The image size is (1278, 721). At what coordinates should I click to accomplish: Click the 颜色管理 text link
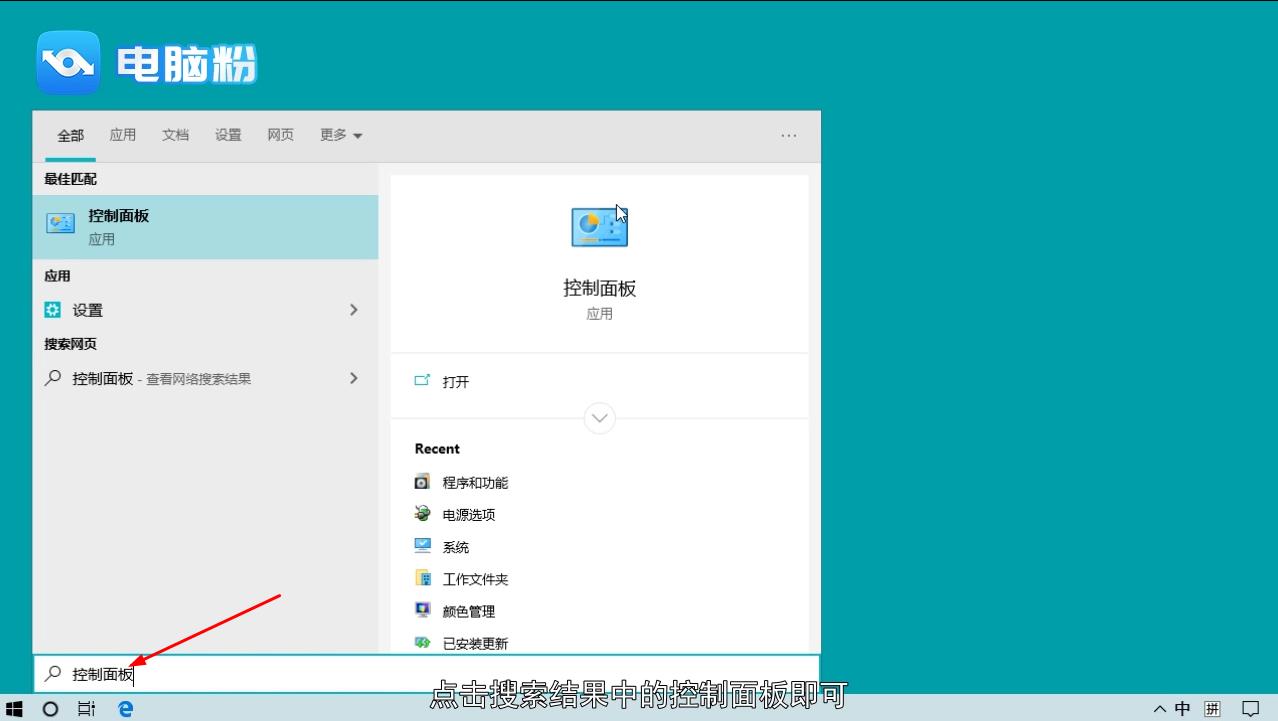(469, 611)
